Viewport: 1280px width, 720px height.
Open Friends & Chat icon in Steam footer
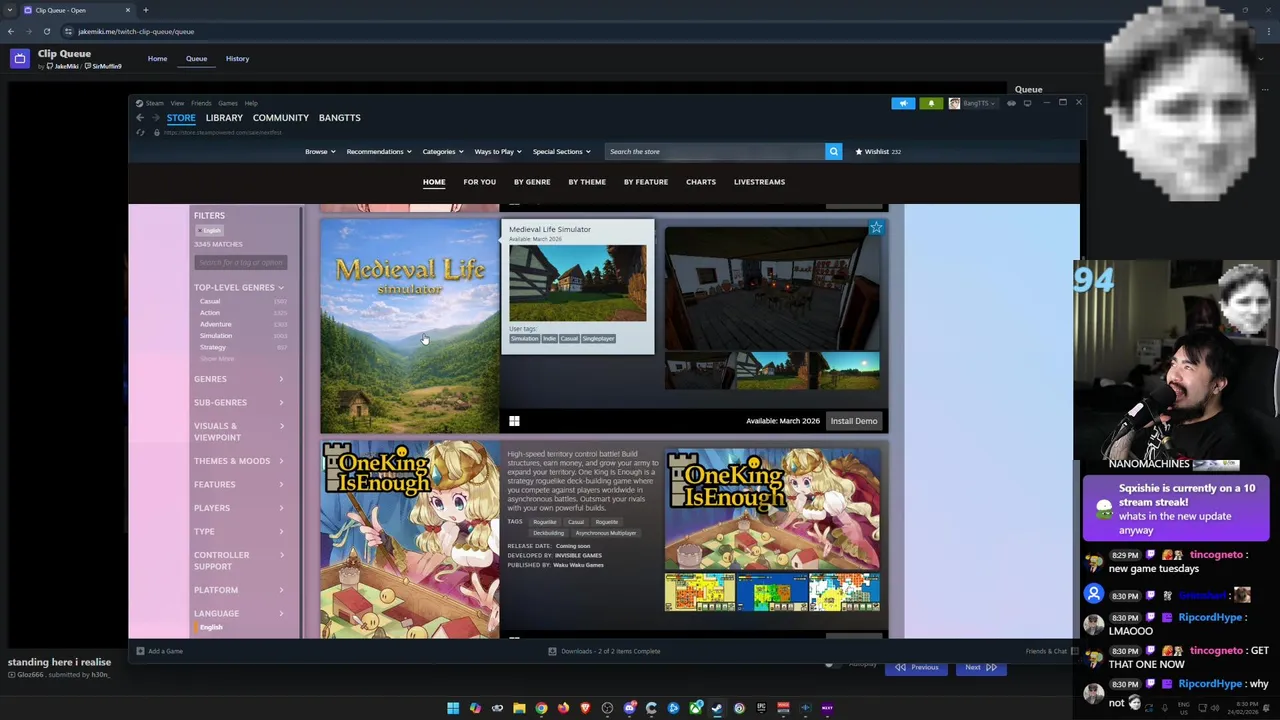[1075, 651]
